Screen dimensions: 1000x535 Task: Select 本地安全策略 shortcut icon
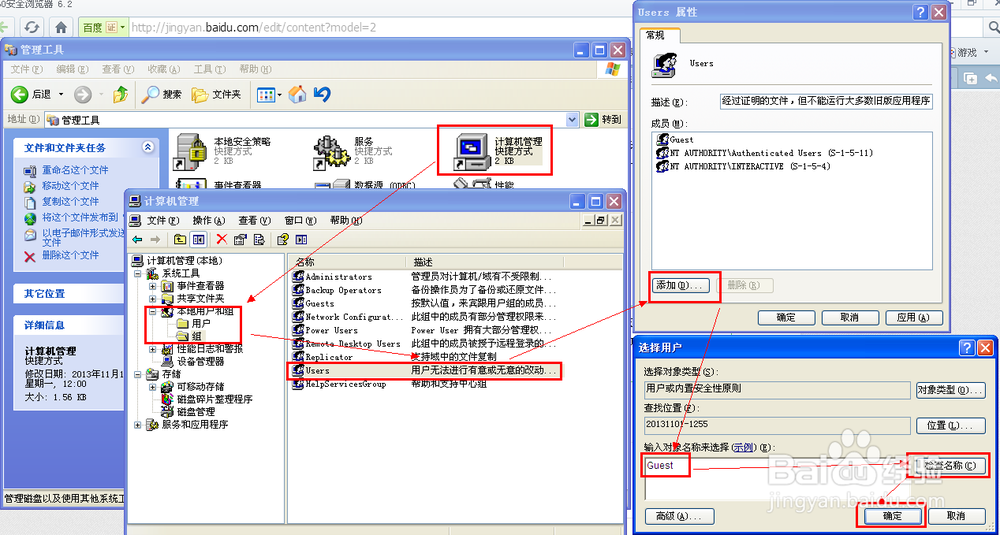click(x=190, y=152)
